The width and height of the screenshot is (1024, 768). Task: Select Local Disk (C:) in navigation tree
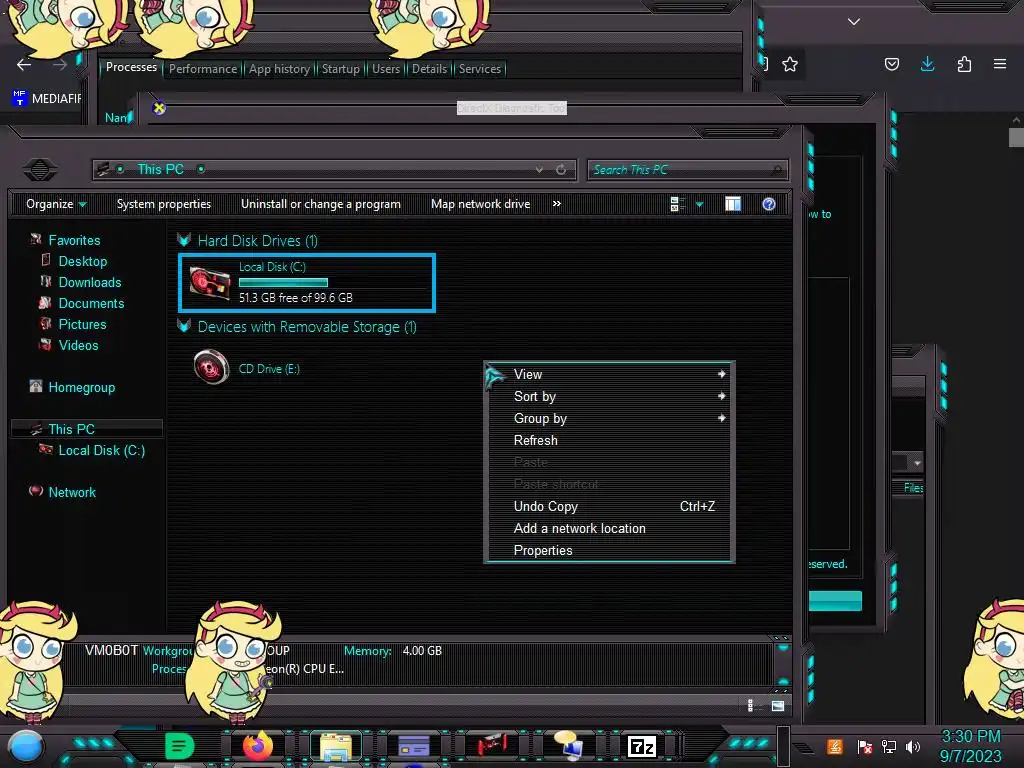(101, 450)
